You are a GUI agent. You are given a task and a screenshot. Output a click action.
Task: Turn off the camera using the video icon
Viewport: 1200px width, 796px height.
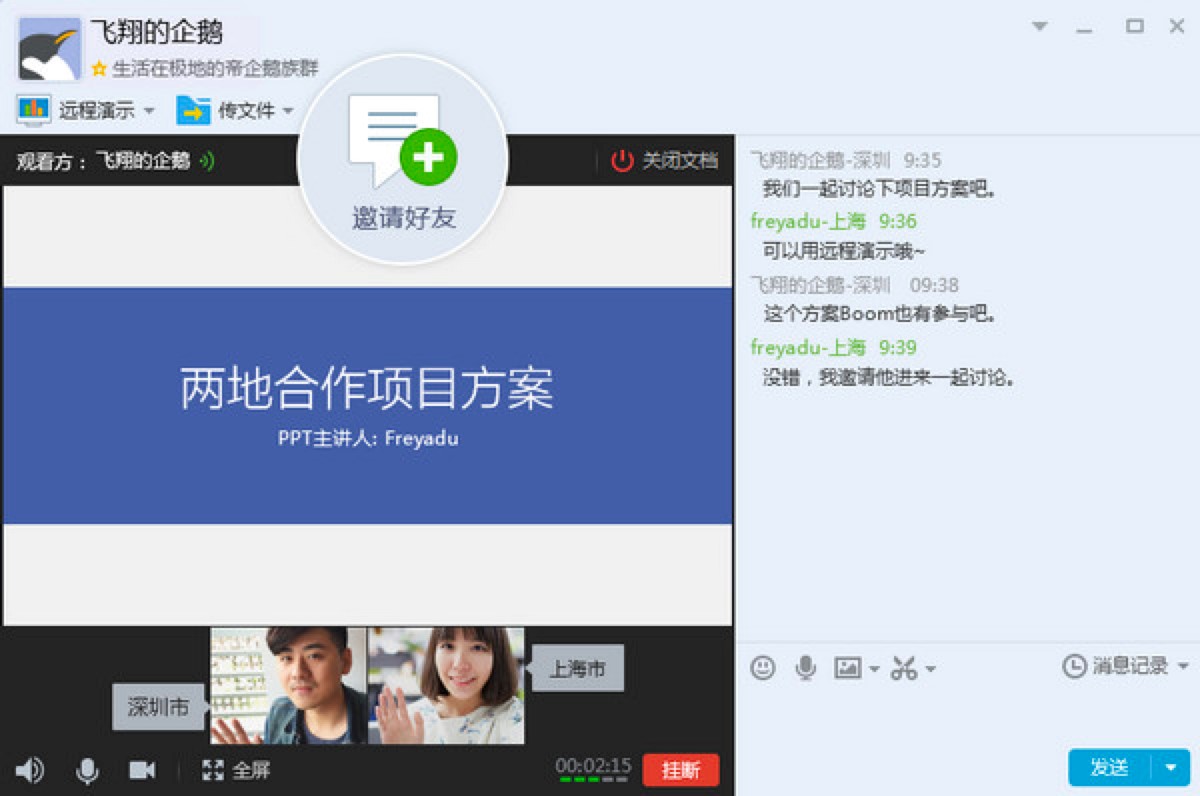(142, 770)
